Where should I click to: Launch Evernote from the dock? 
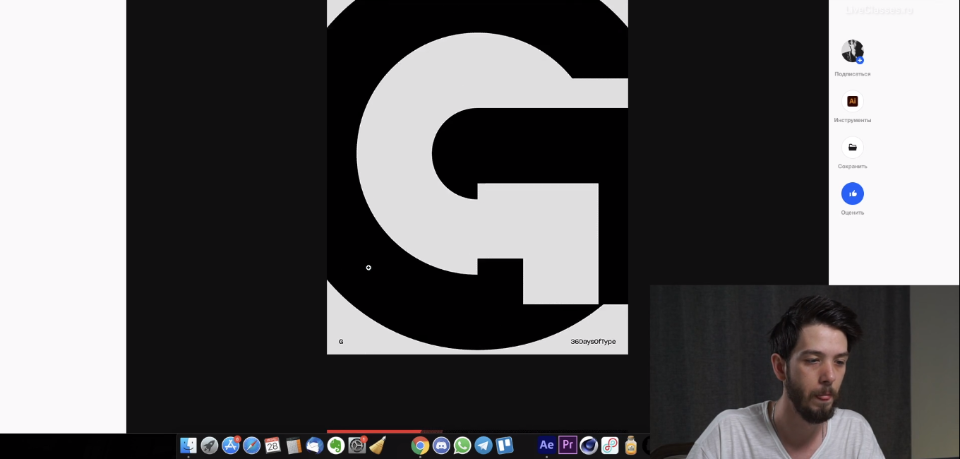tap(336, 445)
